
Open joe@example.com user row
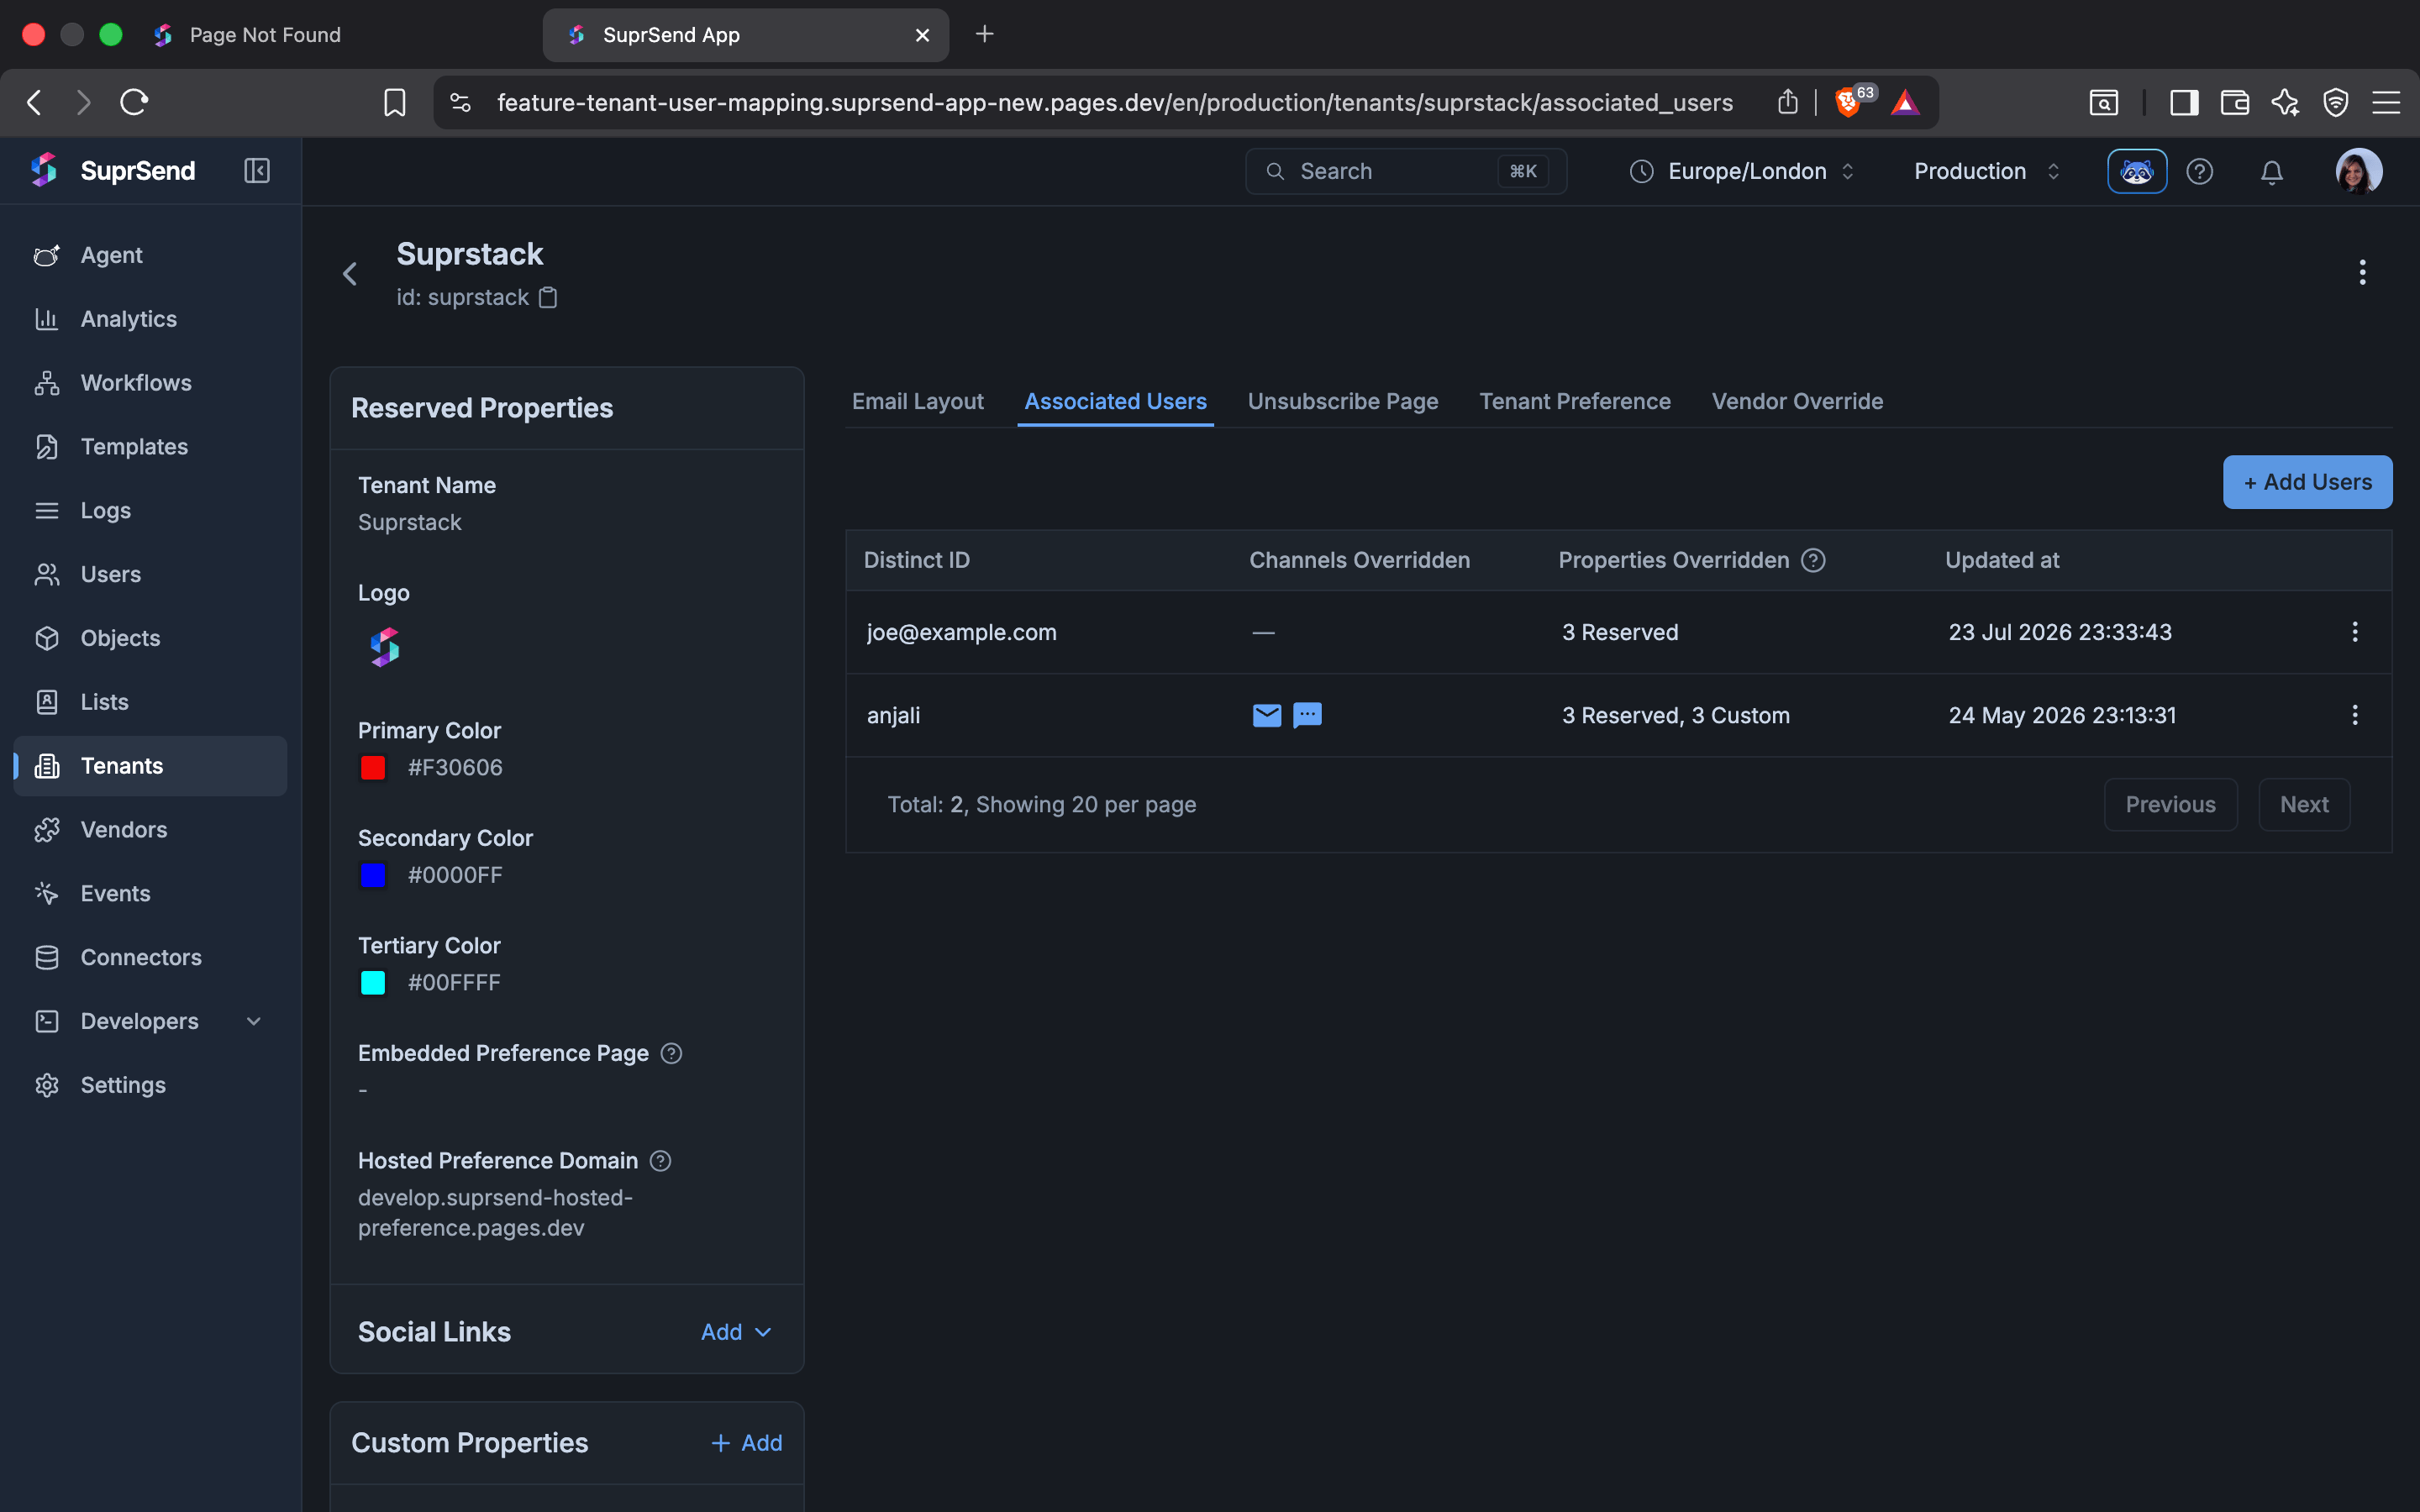[x=1618, y=632]
